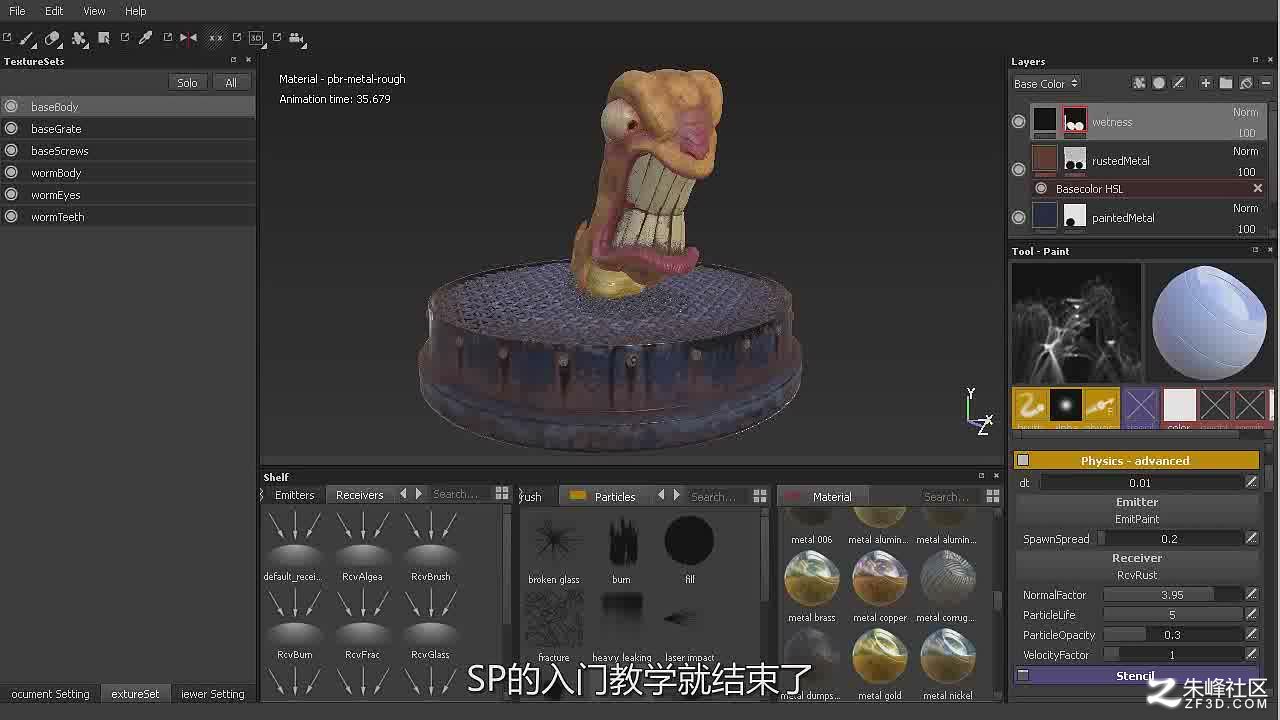This screenshot has width=1280, height=720.
Task: Edit the NormalFactor parameter pencil icon
Action: [1251, 594]
